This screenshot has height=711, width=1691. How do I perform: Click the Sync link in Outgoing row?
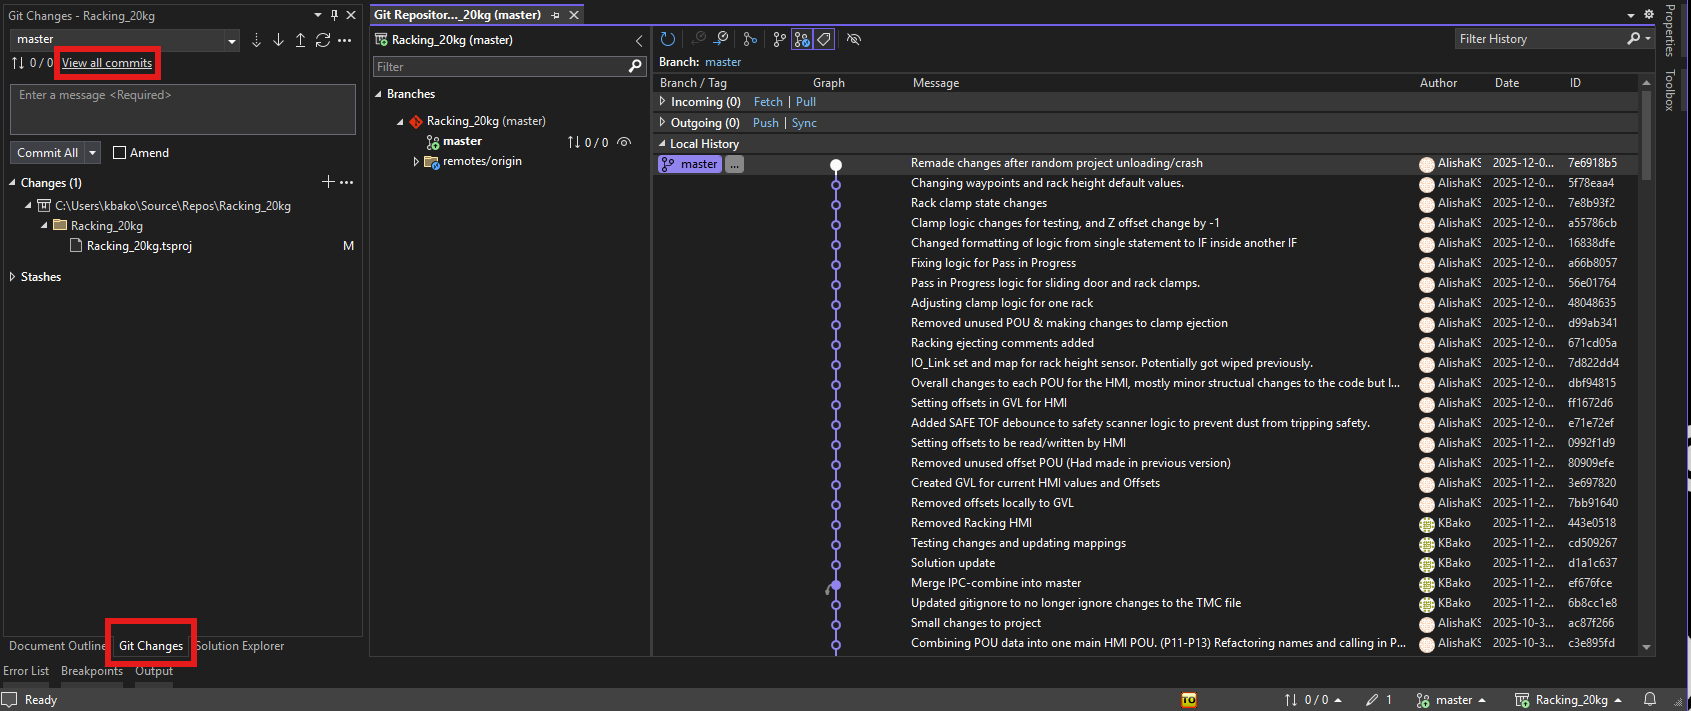pyautogui.click(x=804, y=123)
